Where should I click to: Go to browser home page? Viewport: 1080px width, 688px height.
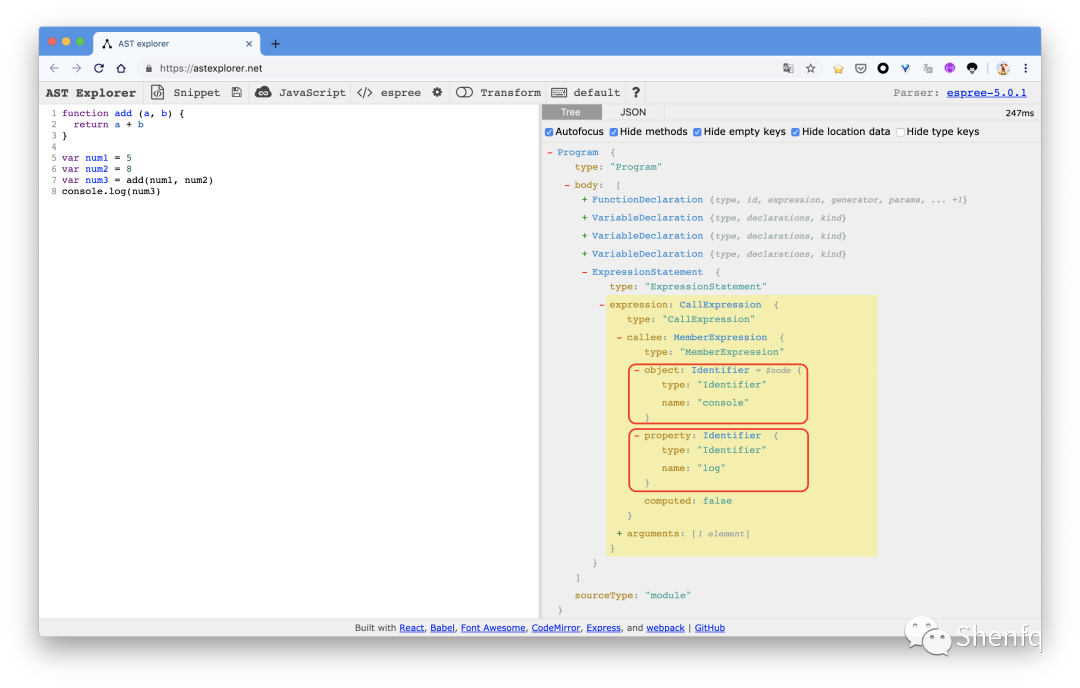pos(121,68)
